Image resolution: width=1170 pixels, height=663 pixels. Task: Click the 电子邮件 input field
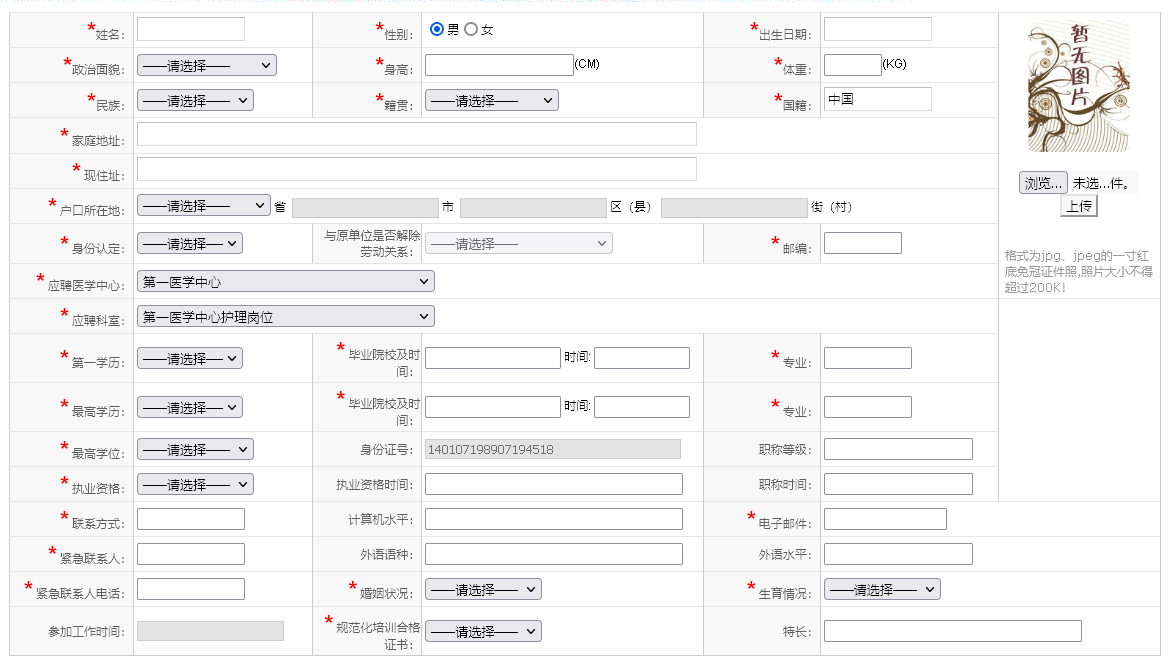coord(884,519)
